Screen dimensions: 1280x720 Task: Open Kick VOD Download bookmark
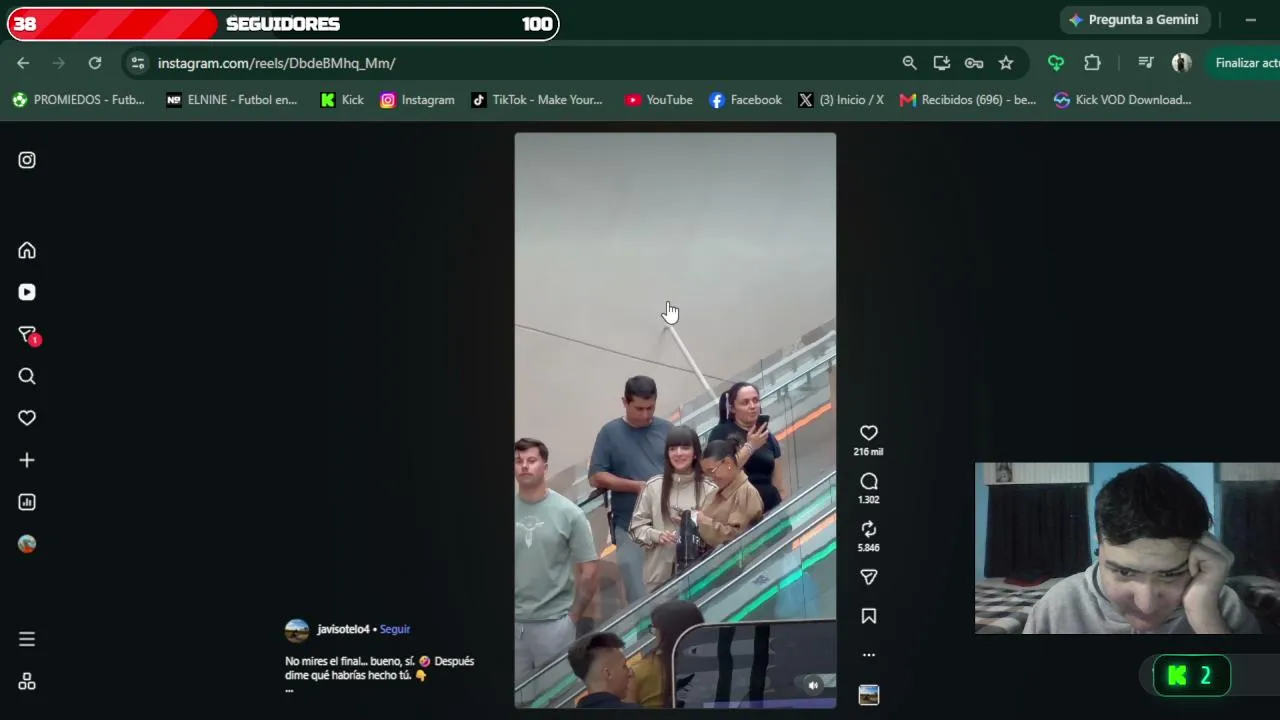click(x=1123, y=100)
